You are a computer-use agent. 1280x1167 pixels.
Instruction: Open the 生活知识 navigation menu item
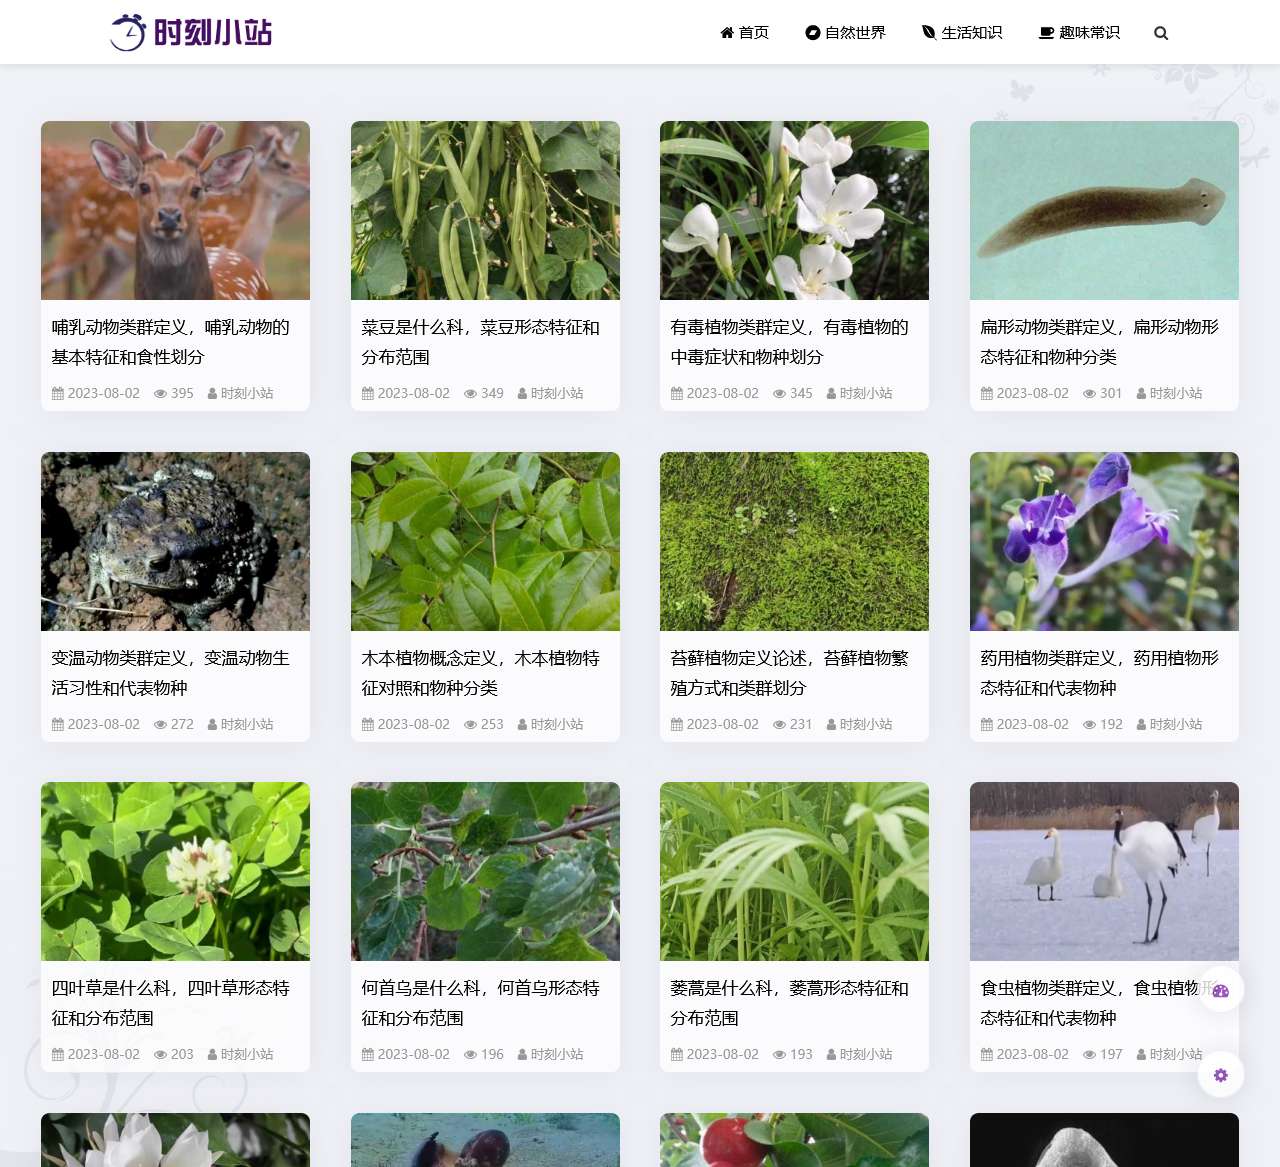click(962, 33)
